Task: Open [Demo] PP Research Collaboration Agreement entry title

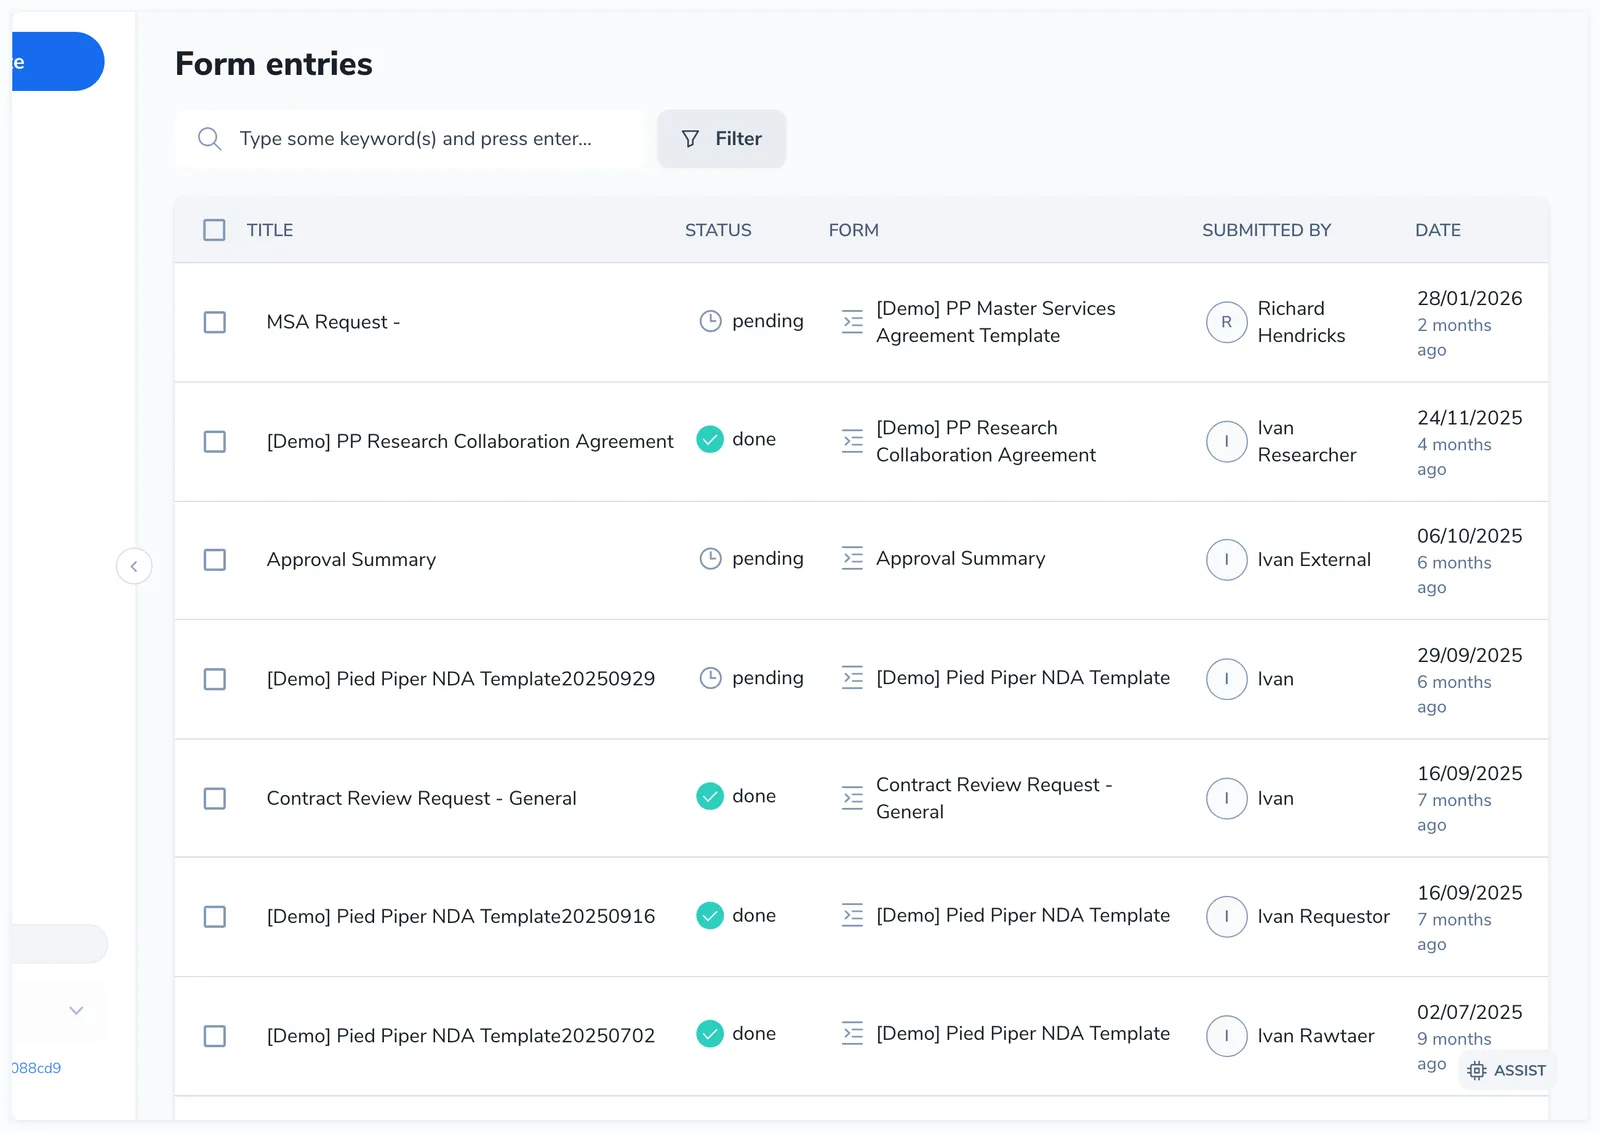Action: click(x=470, y=441)
